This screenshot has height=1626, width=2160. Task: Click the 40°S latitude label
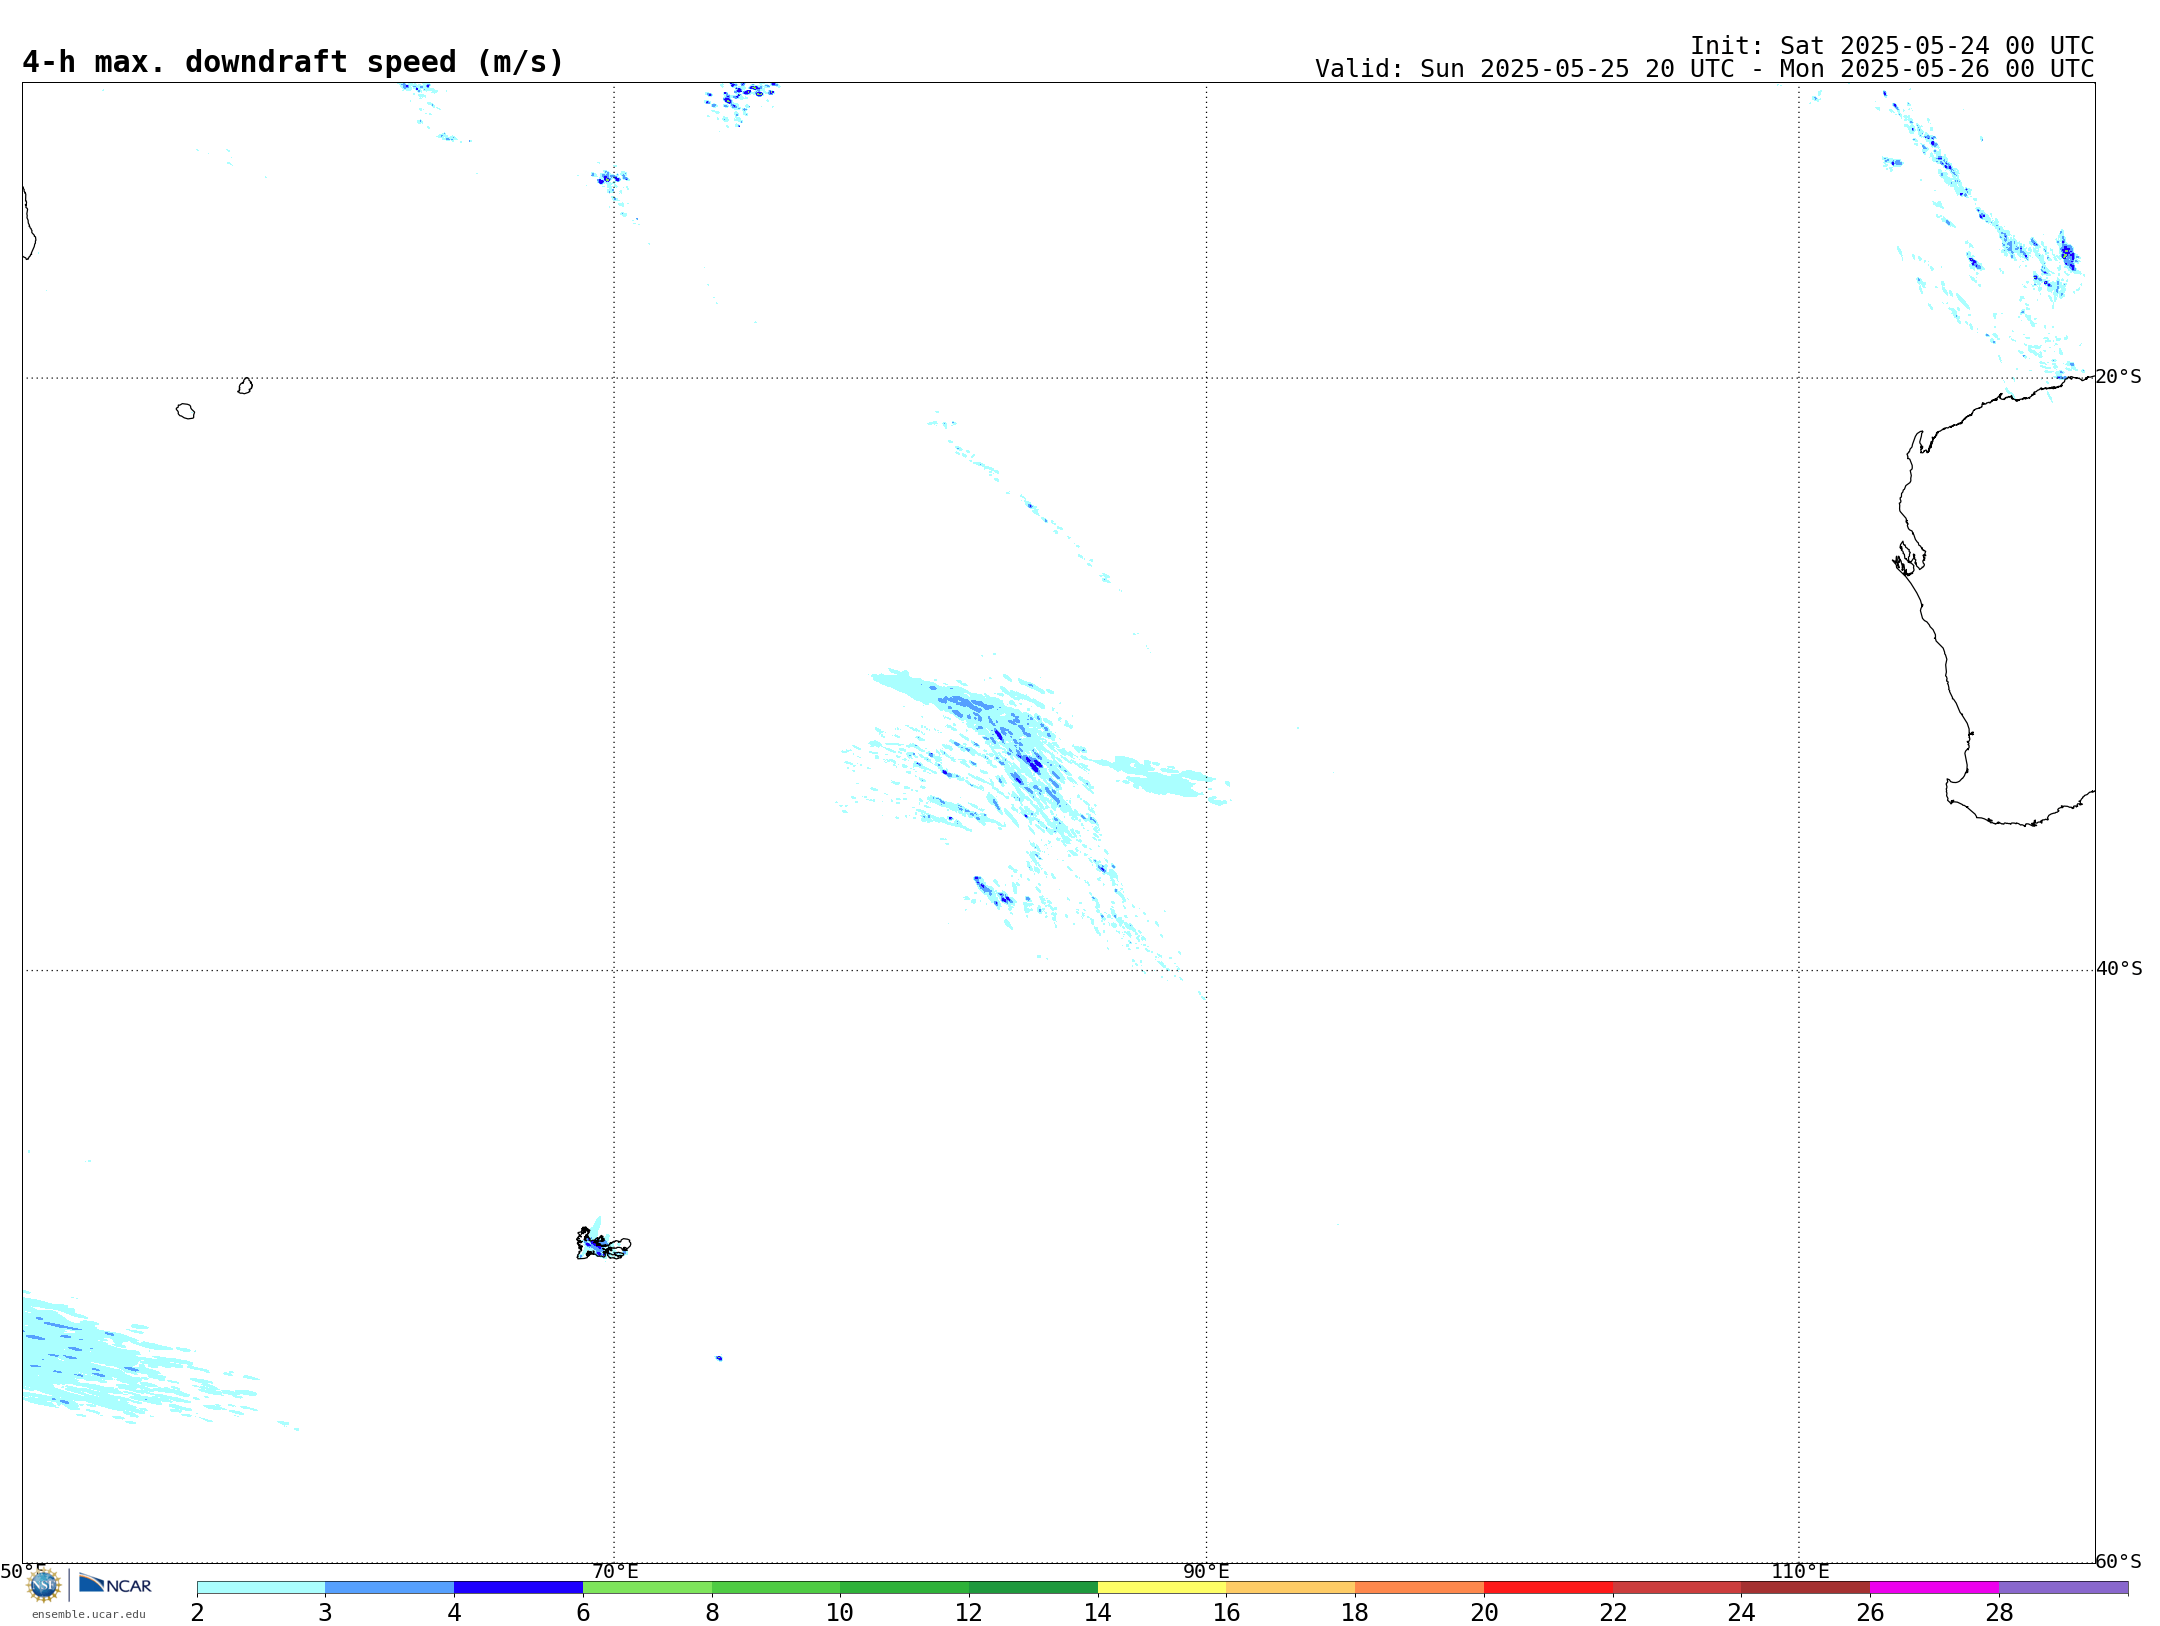(2119, 969)
